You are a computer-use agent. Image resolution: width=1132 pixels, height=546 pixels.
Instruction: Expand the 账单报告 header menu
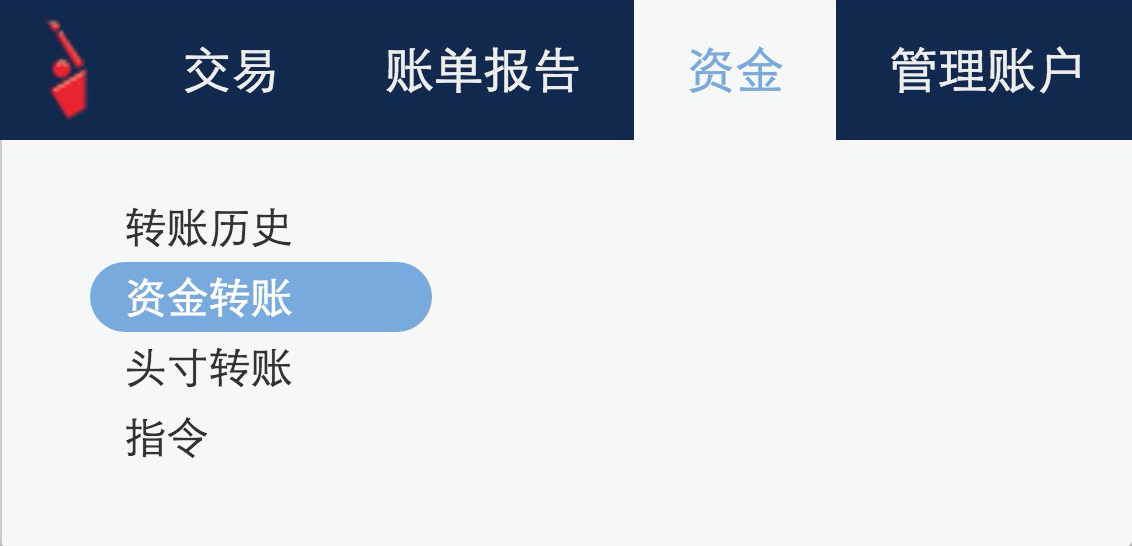(482, 71)
